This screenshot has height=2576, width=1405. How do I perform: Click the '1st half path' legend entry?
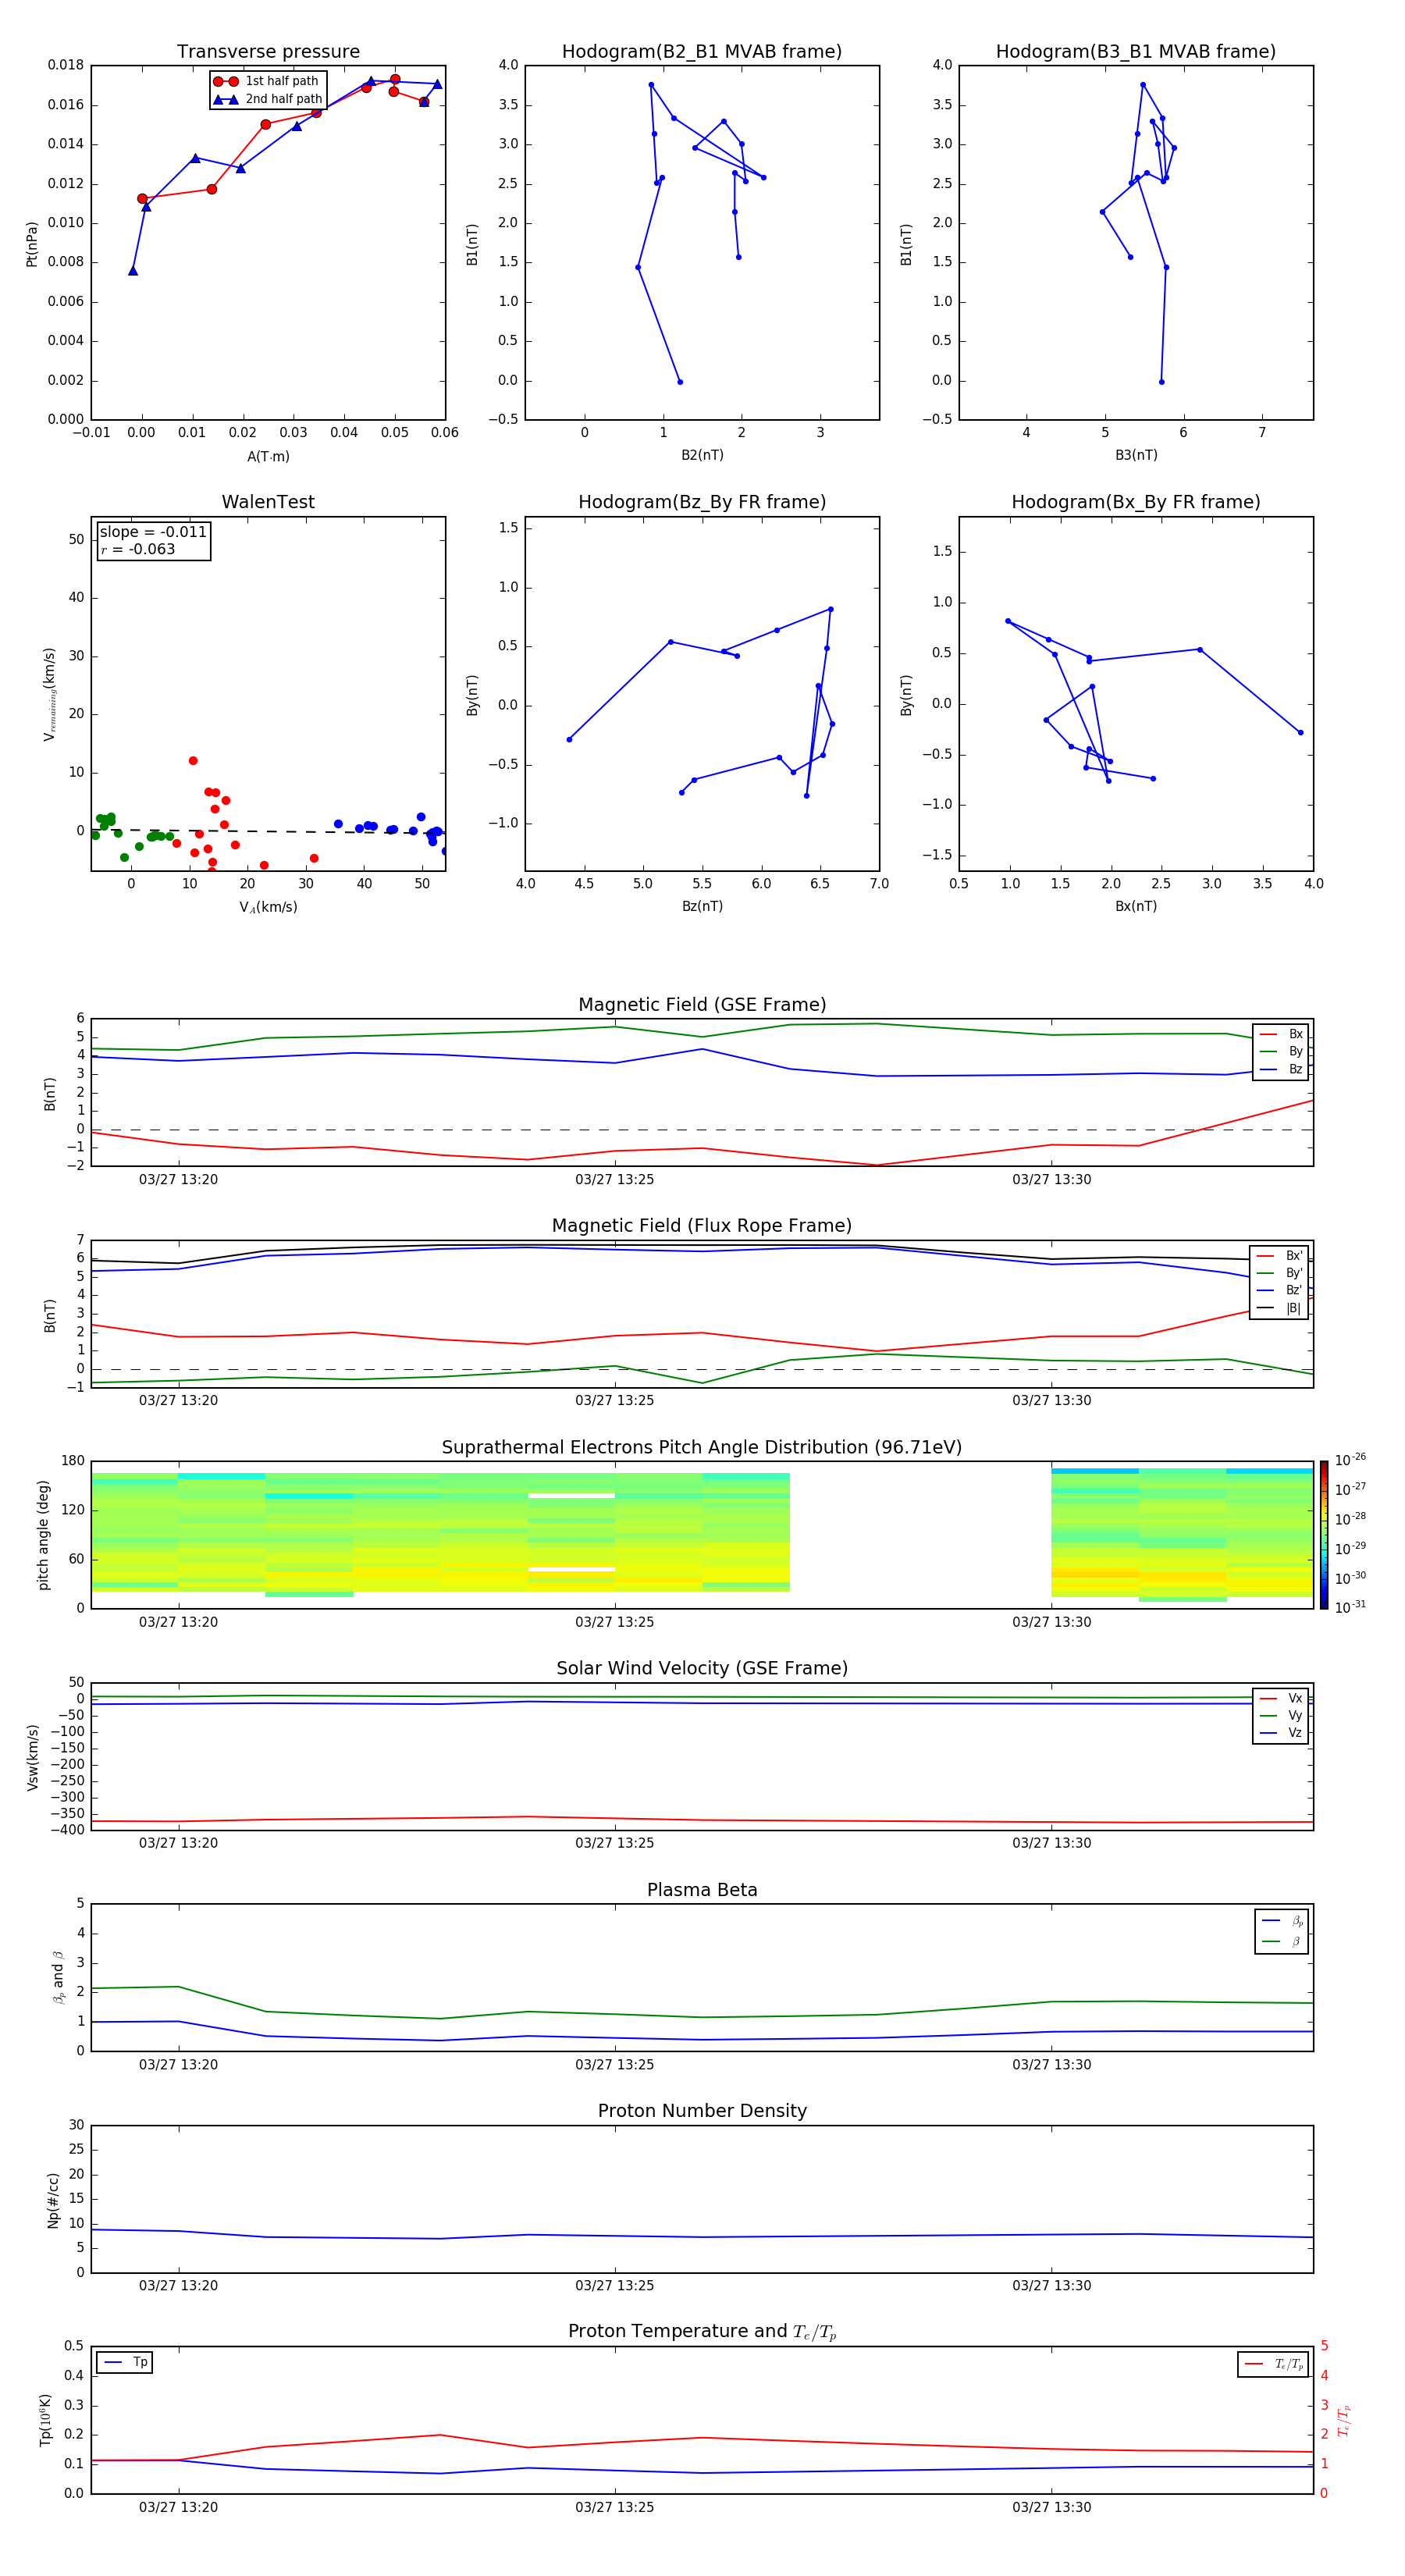tap(267, 81)
